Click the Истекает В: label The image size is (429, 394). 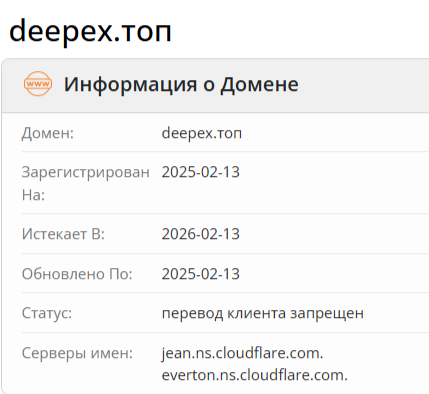coord(63,234)
